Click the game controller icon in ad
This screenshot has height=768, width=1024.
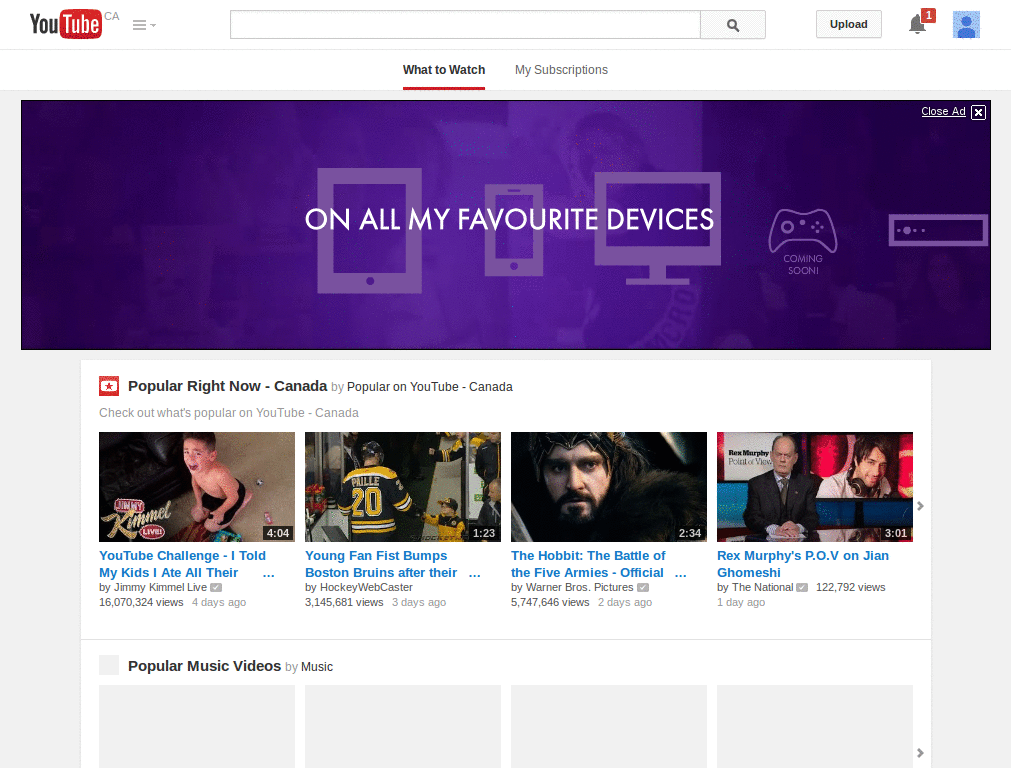pyautogui.click(x=803, y=231)
